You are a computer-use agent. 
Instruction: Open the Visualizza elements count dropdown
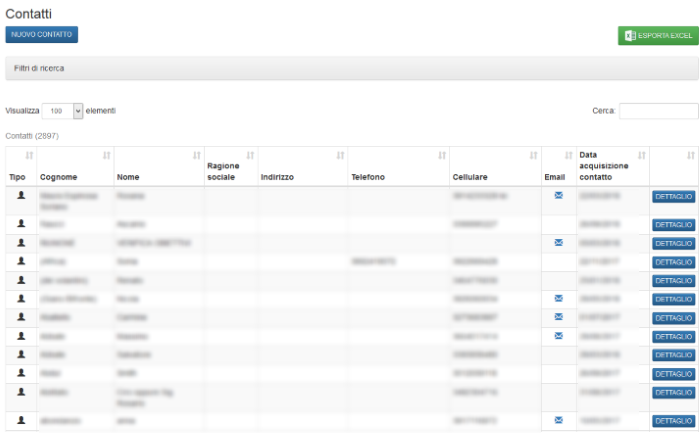[63, 111]
